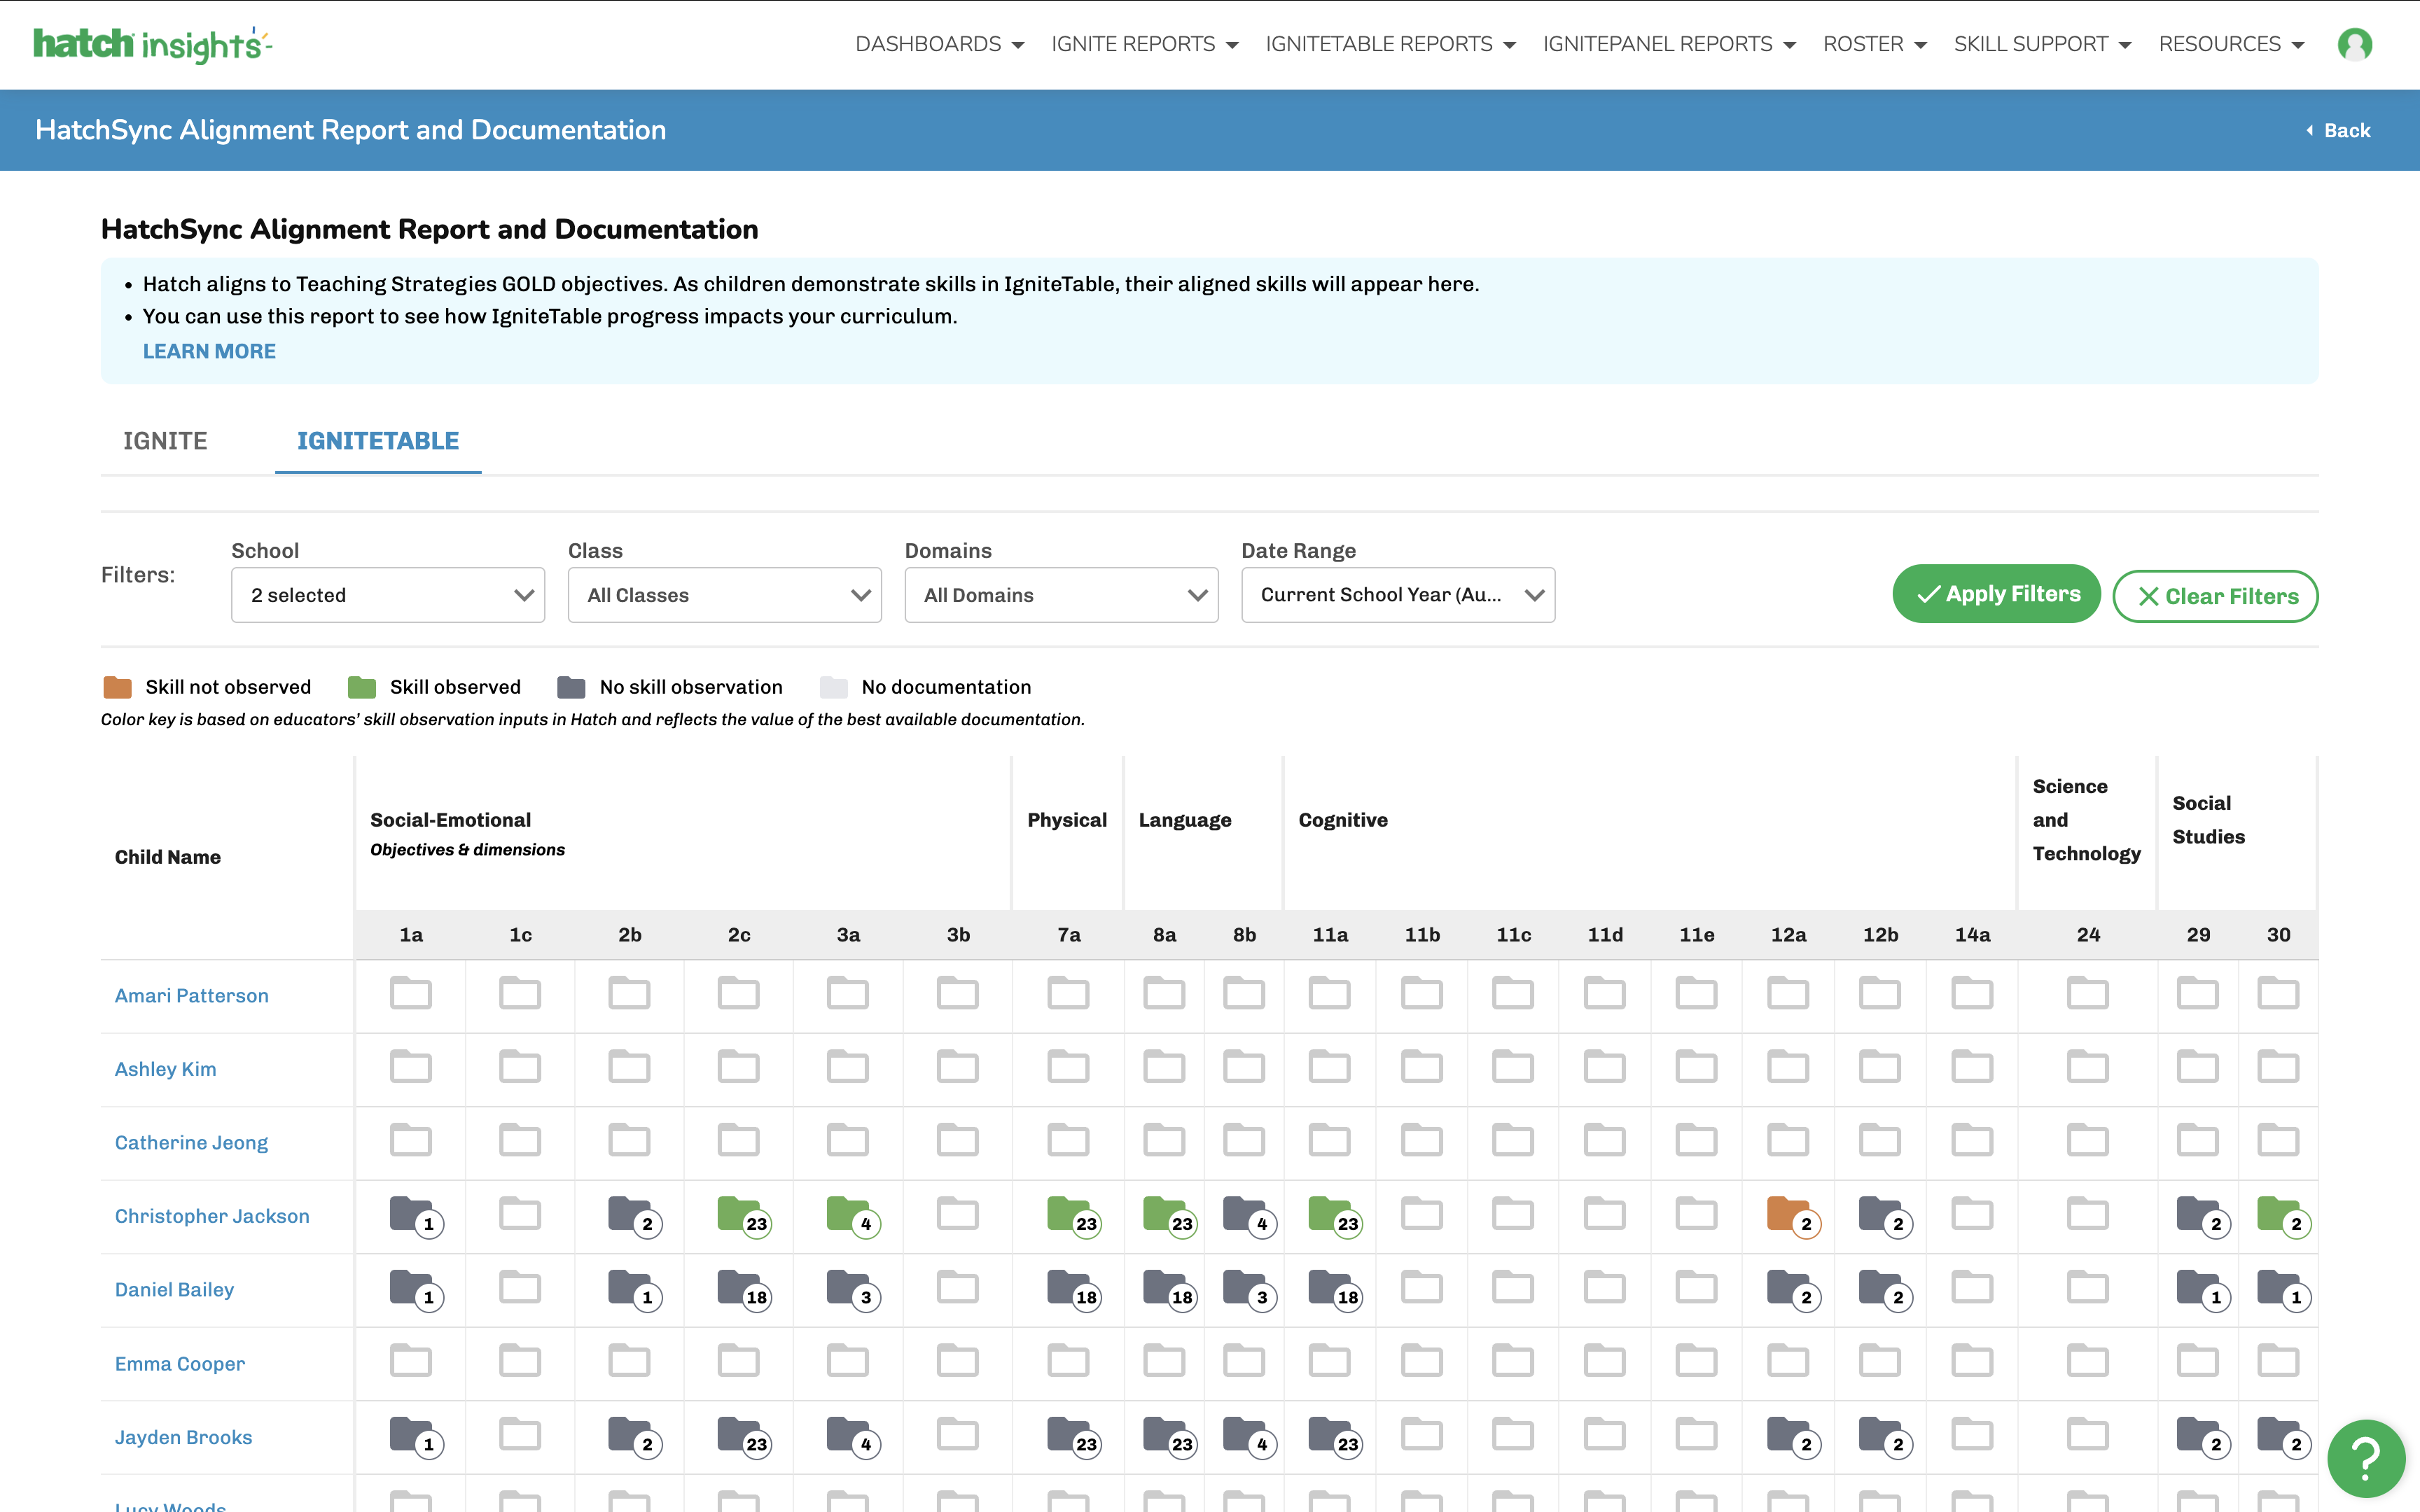Open Christopher Jackson's green 30 folder
This screenshot has height=1512, width=2420.
click(2278, 1214)
